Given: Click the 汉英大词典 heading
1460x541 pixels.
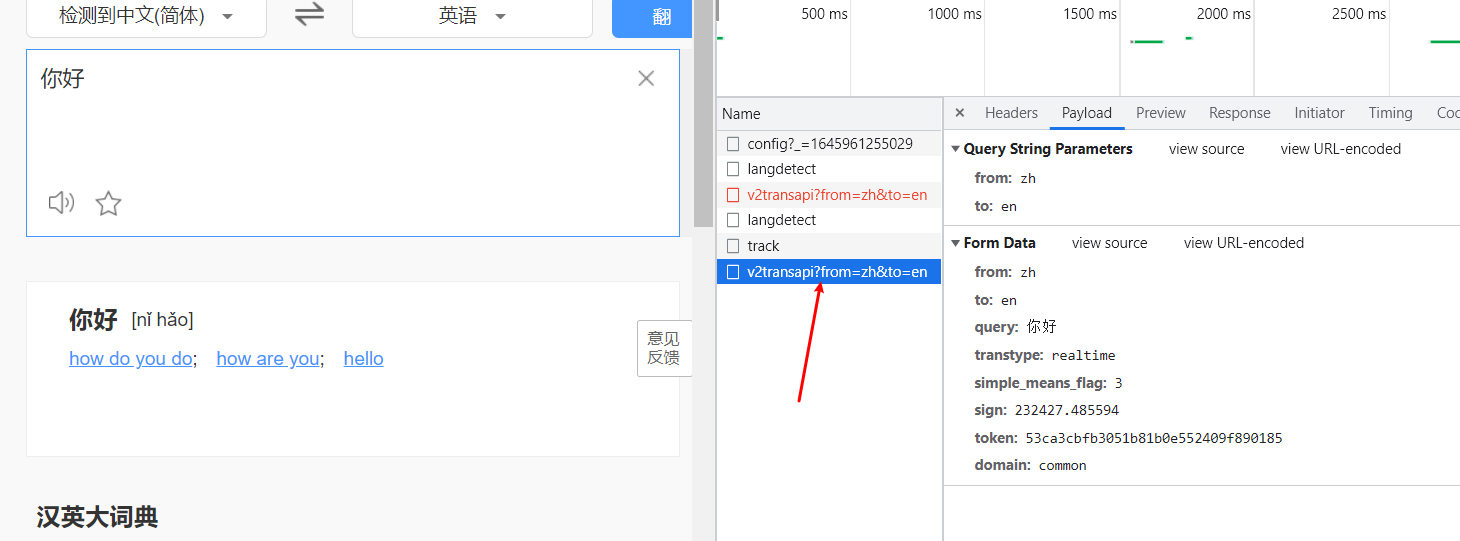Looking at the screenshot, I should (x=97, y=517).
